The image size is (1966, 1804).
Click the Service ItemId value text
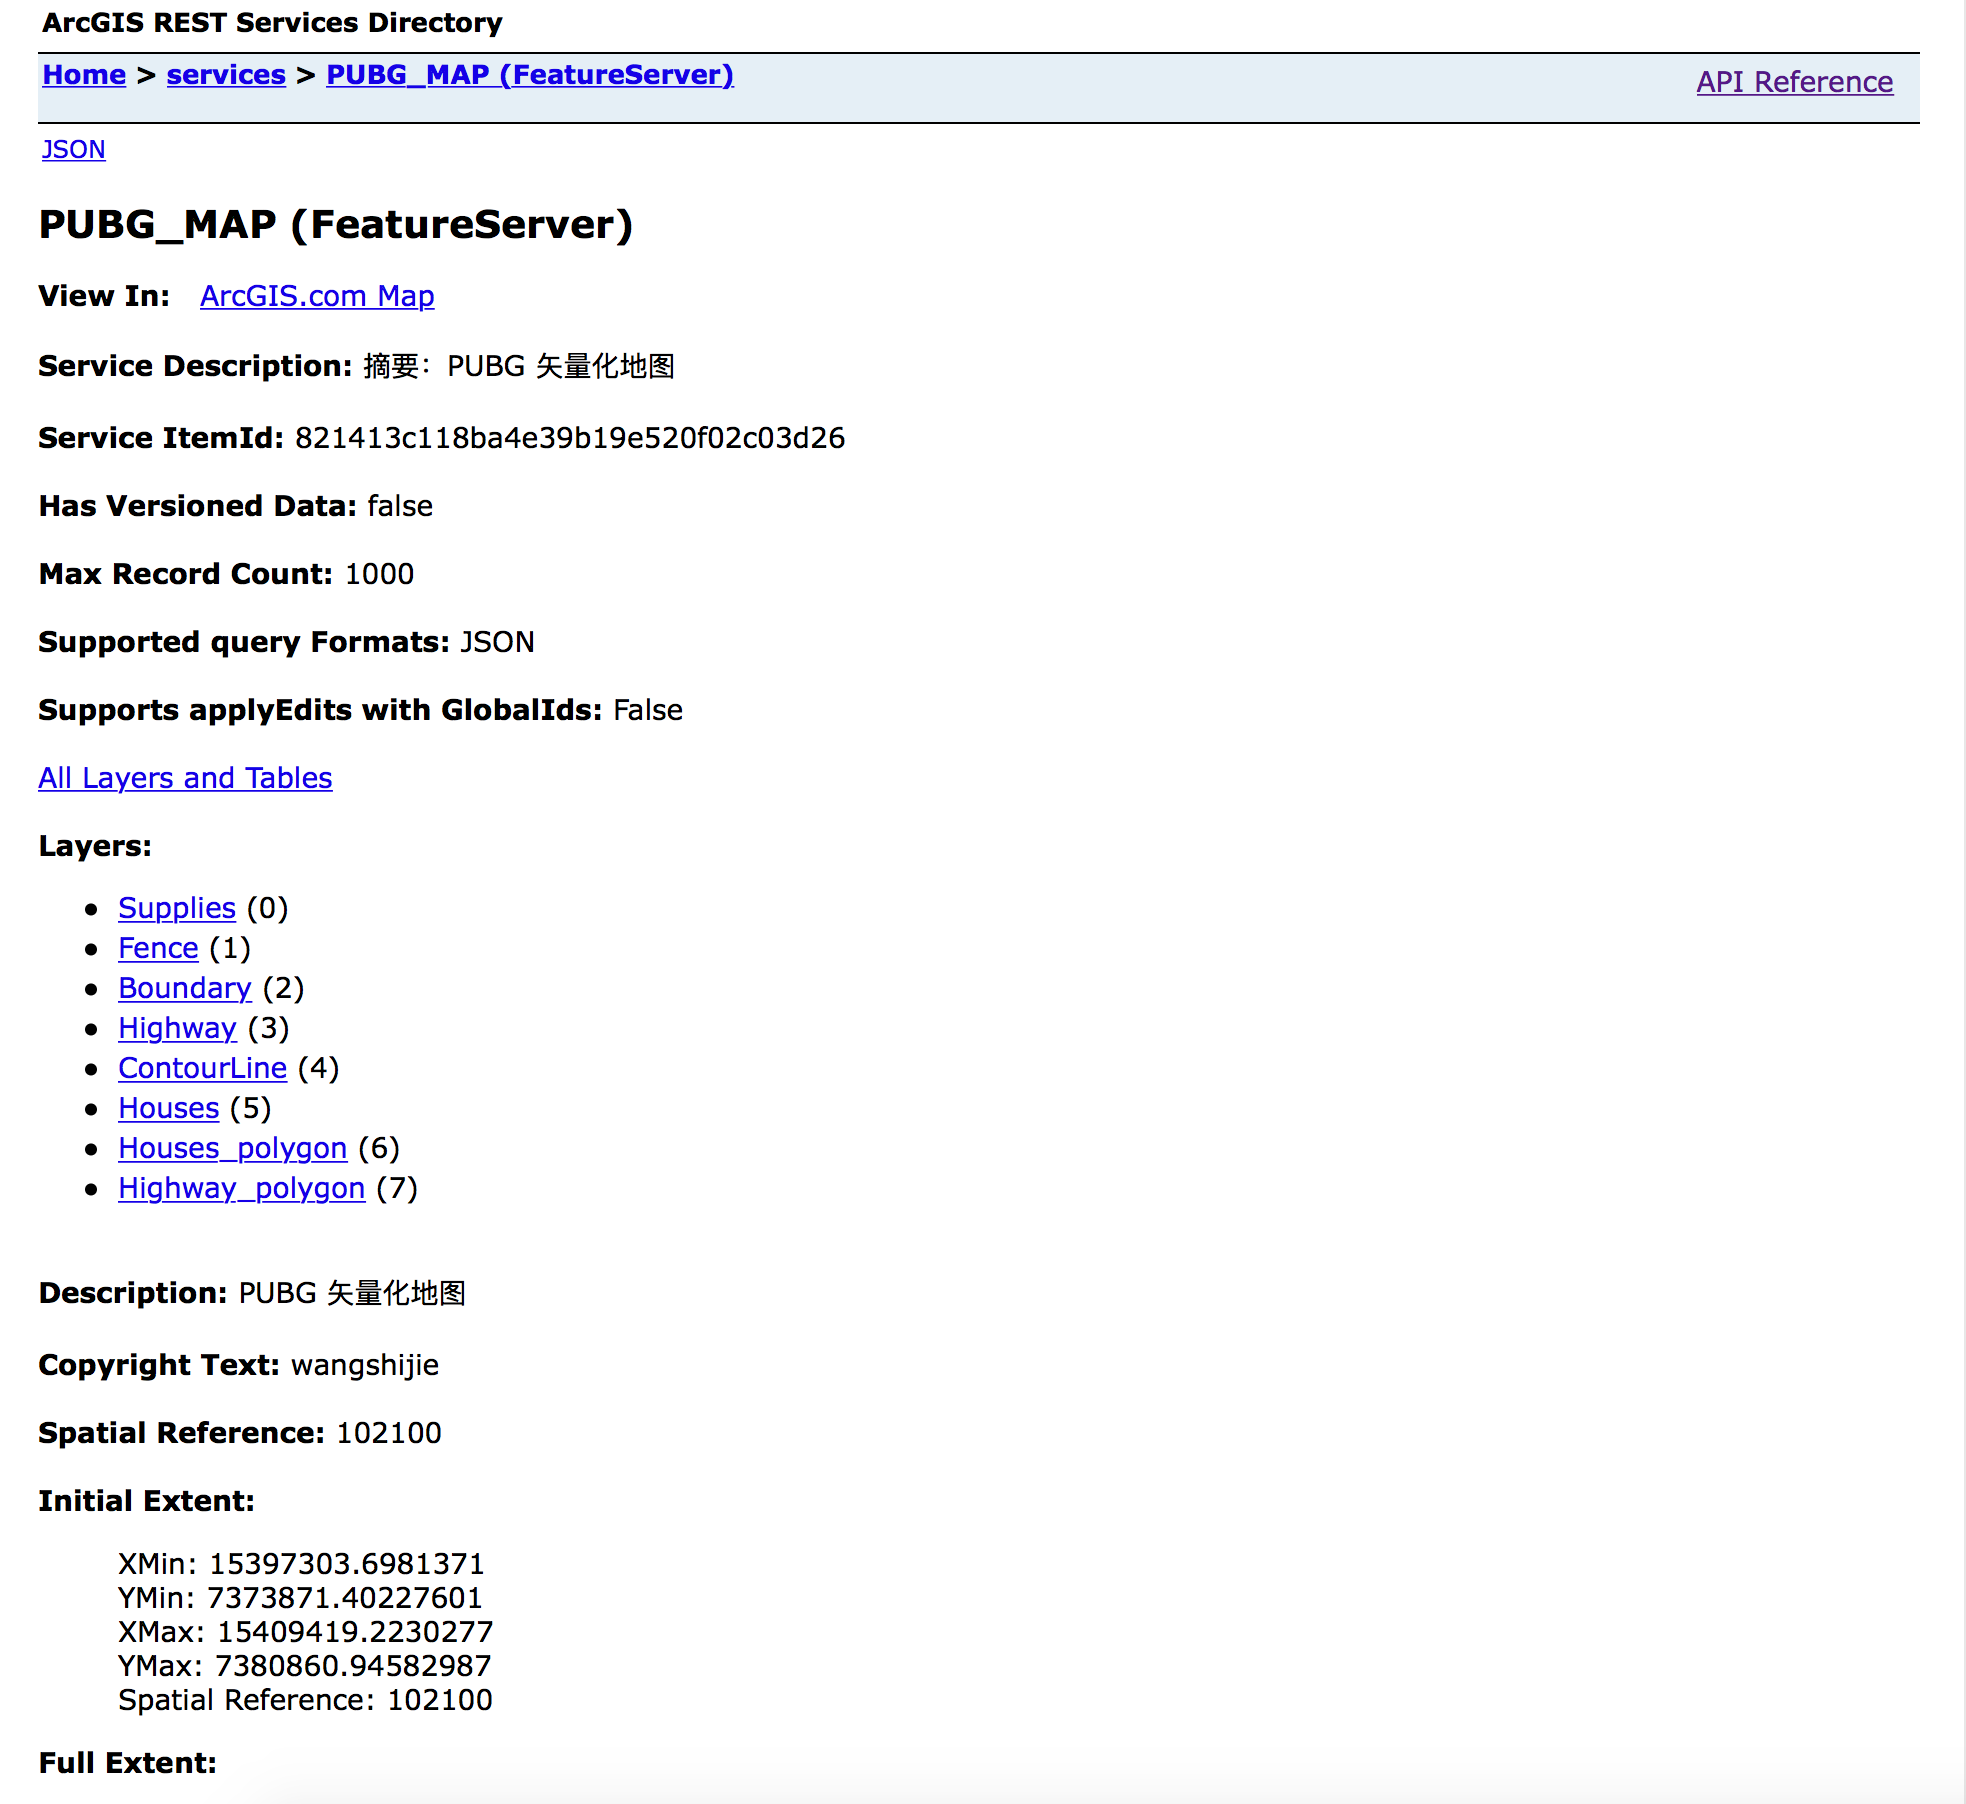[569, 438]
